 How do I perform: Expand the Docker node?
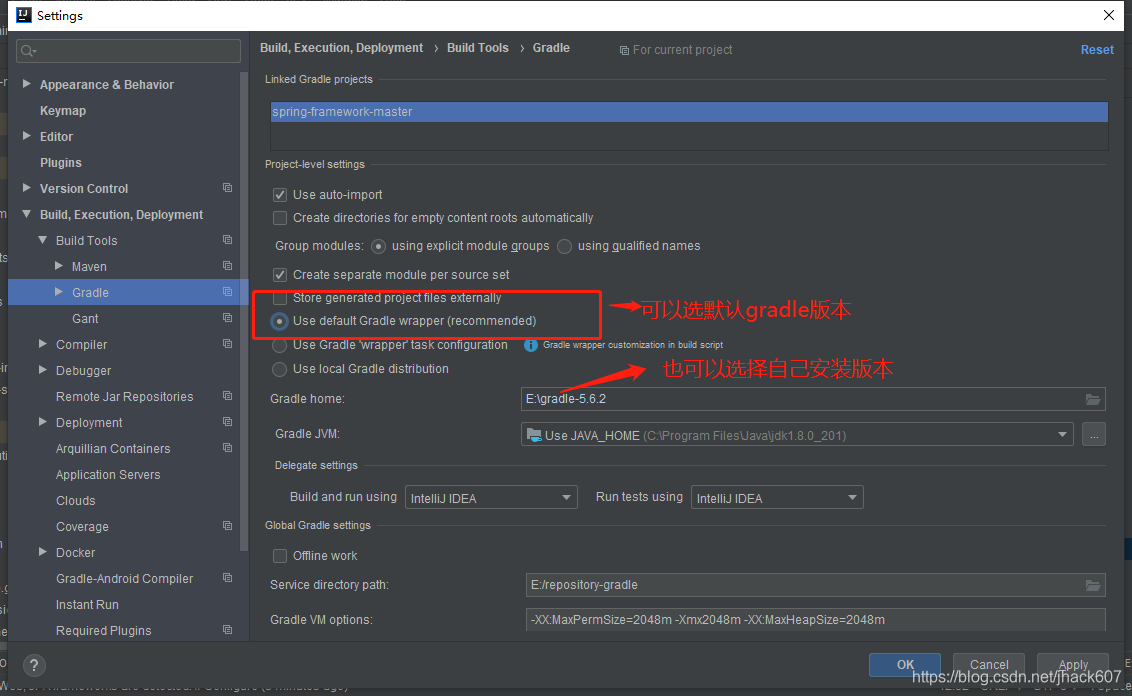coord(43,552)
